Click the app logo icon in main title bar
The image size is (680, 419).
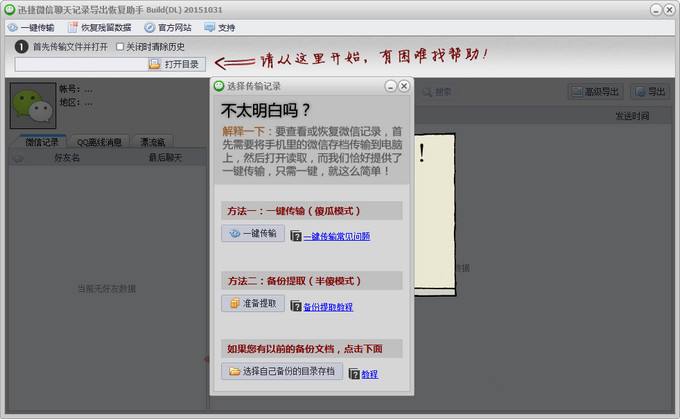pos(10,9)
